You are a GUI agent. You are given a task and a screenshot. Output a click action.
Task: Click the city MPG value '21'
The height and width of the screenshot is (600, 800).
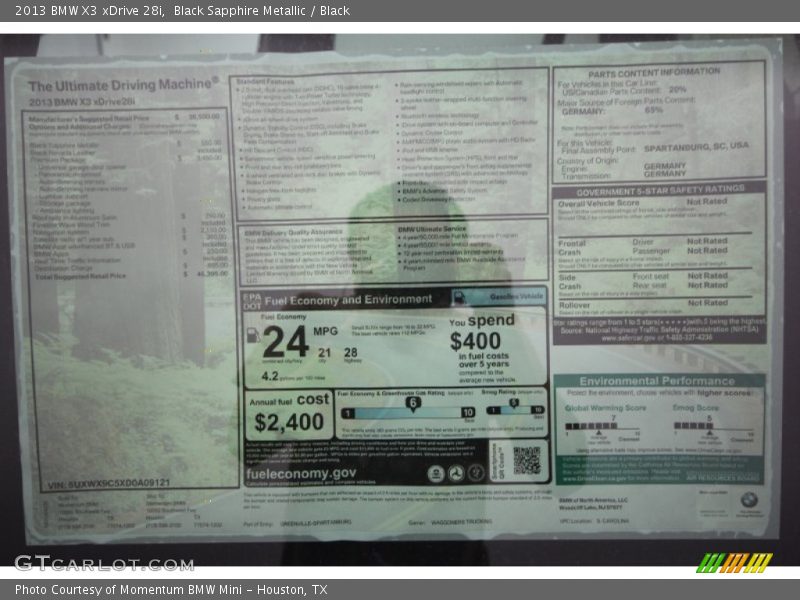tap(324, 352)
